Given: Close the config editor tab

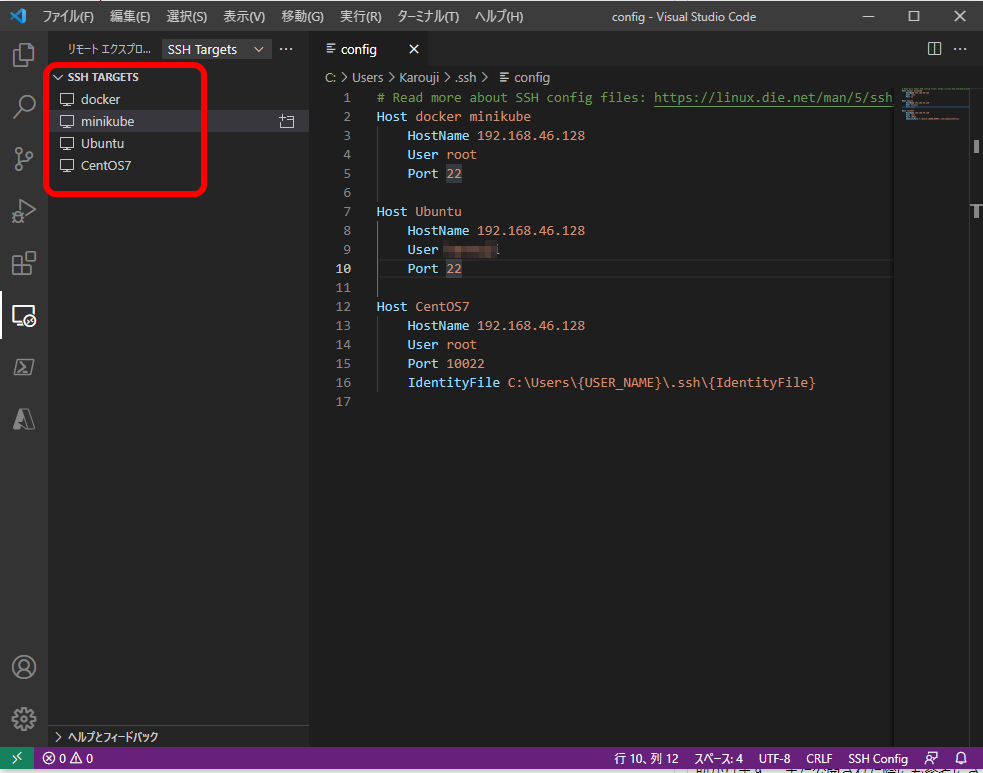Looking at the screenshot, I should pyautogui.click(x=414, y=49).
